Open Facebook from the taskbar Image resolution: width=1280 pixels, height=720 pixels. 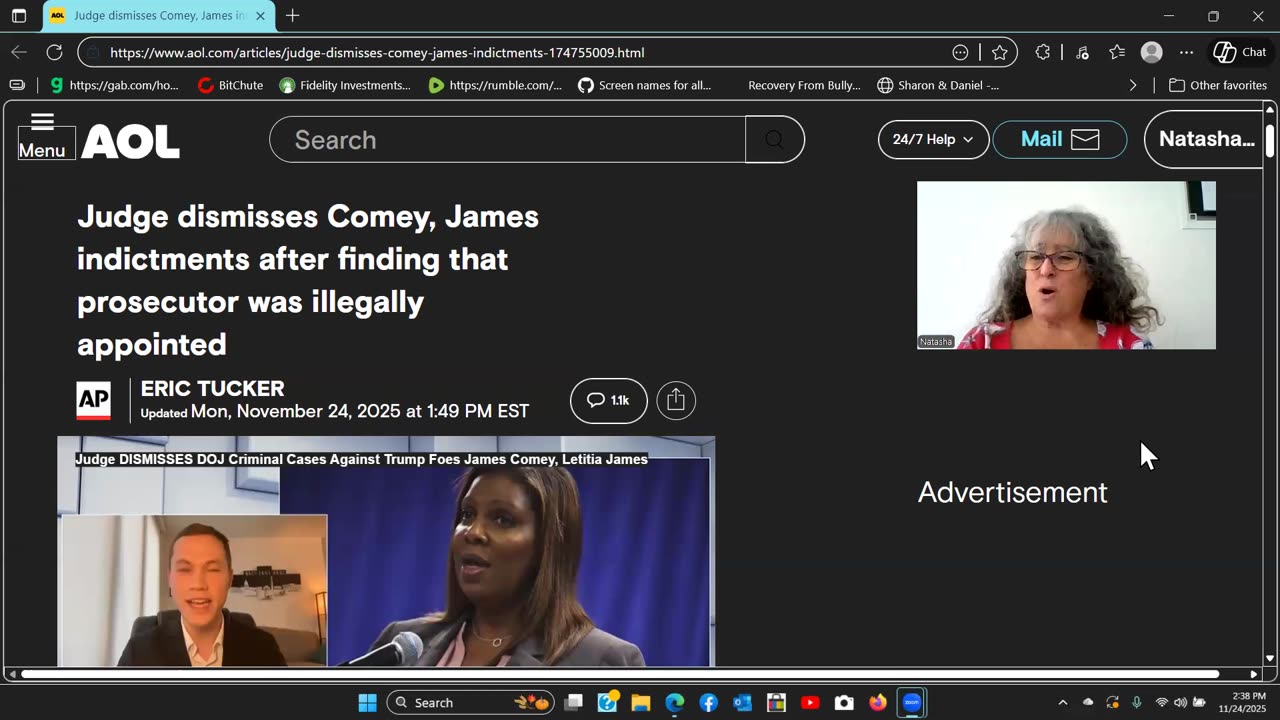[x=709, y=702]
